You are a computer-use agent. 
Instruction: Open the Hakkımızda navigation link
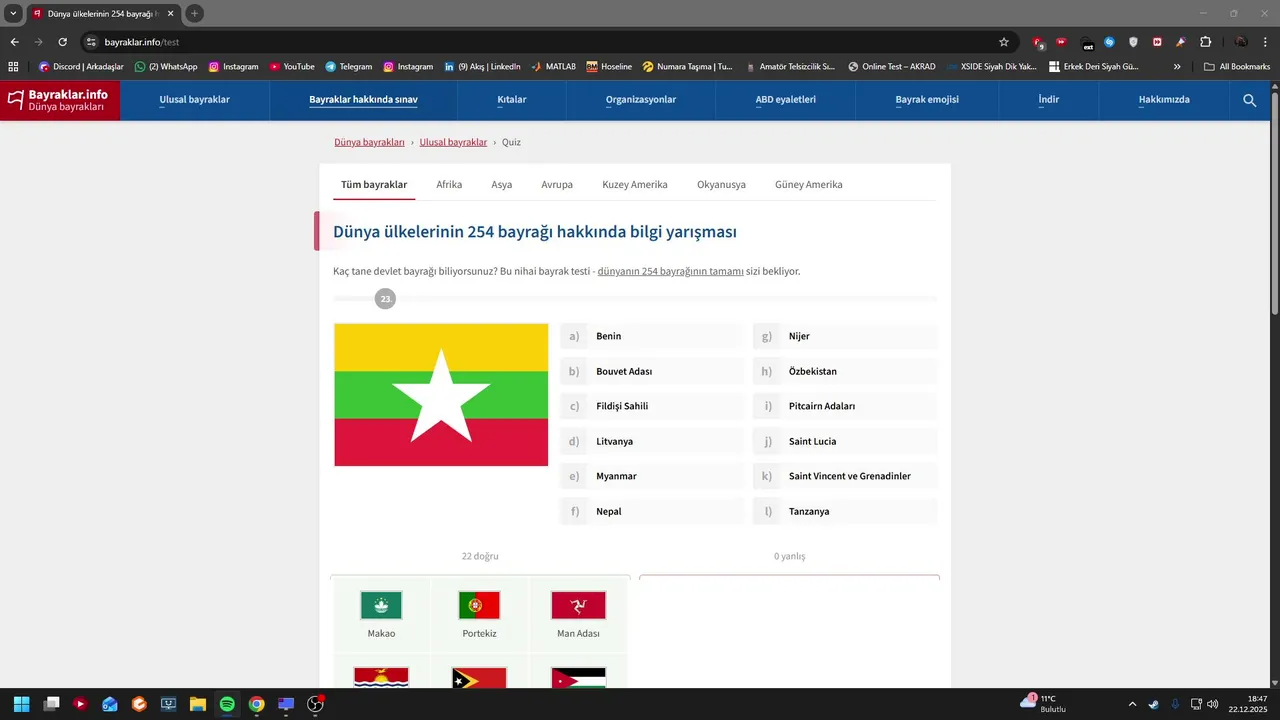pos(1164,100)
